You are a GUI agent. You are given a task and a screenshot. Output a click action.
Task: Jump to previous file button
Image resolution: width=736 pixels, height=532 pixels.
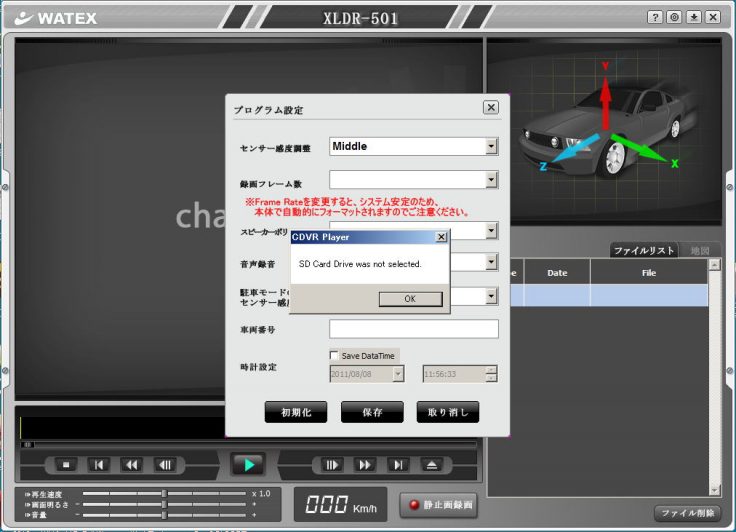click(99, 465)
